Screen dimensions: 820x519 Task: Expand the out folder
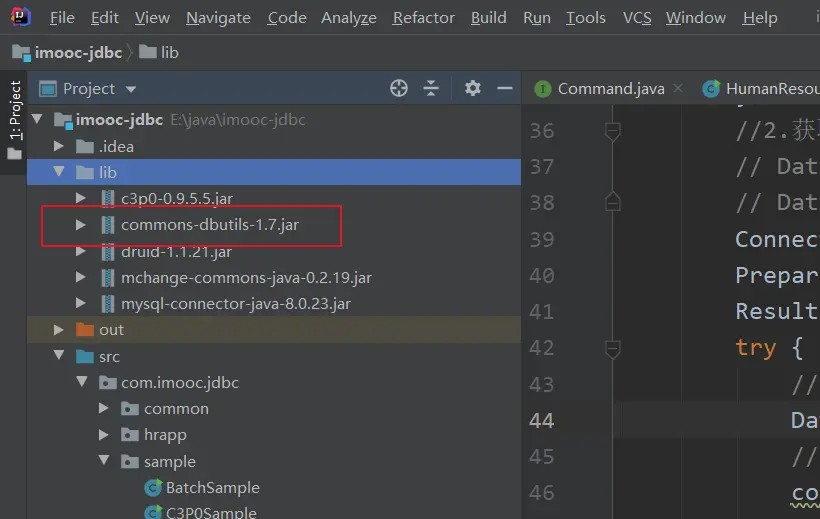coord(59,330)
